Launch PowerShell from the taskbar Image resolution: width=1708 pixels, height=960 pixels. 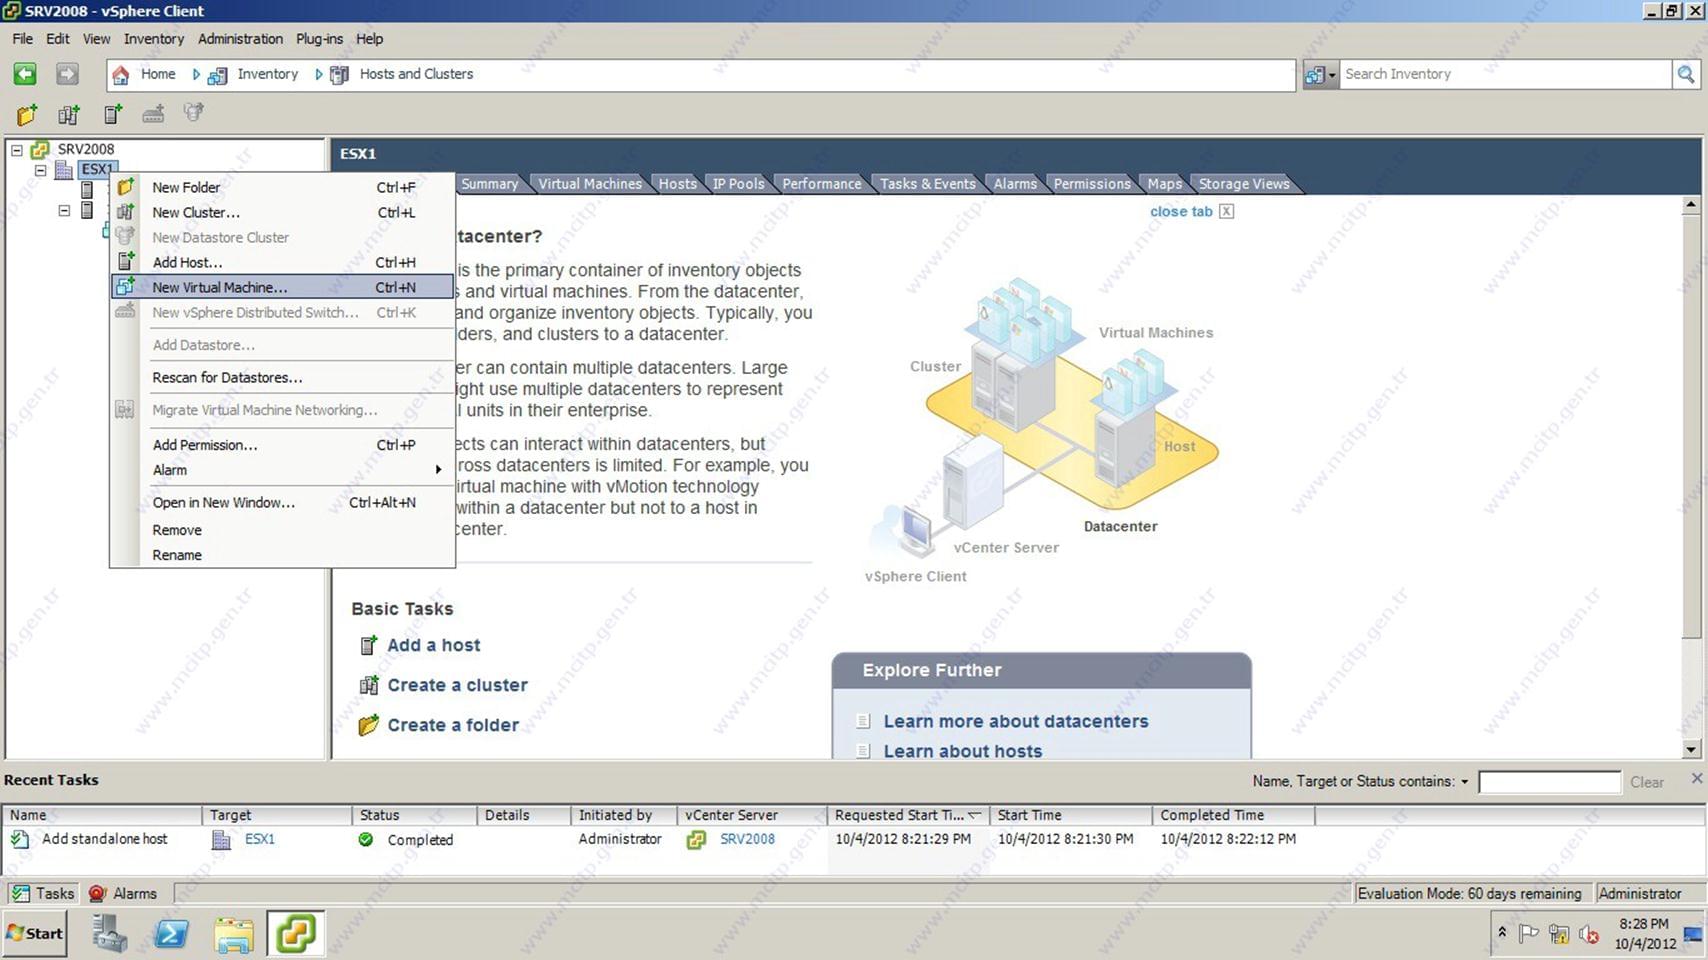(172, 933)
